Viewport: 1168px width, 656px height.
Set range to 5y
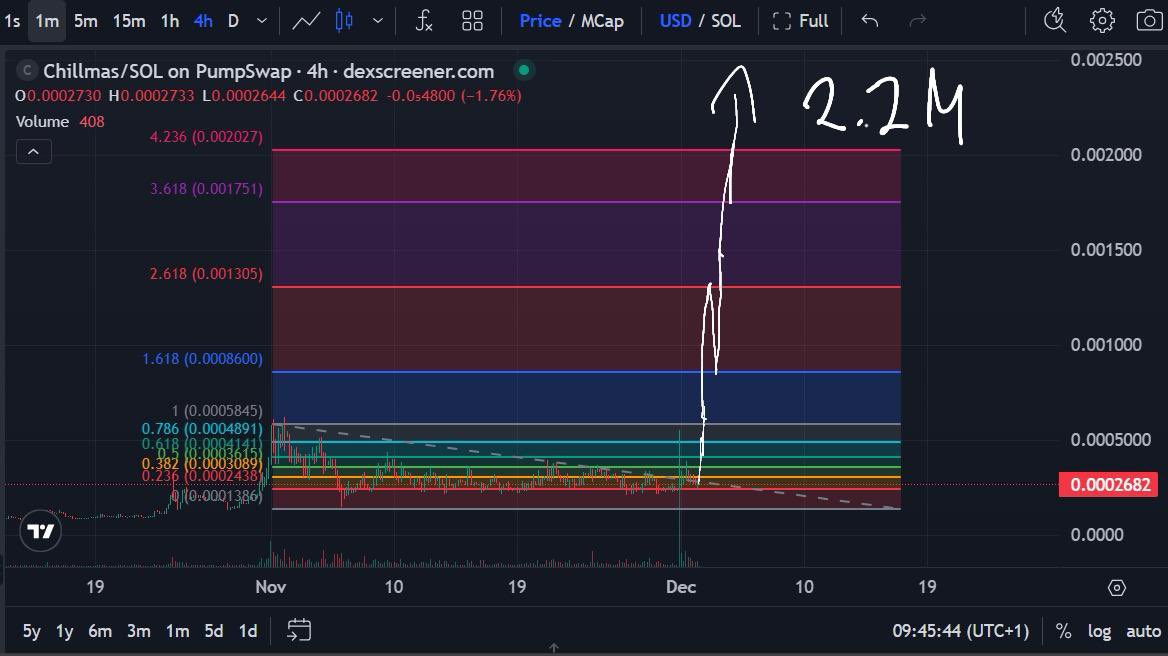31,631
